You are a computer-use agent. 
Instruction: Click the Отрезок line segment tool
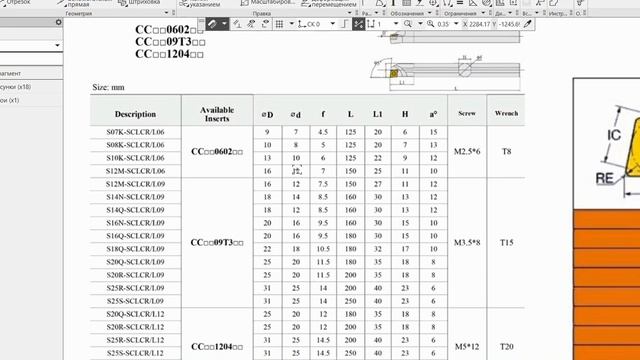16,3
